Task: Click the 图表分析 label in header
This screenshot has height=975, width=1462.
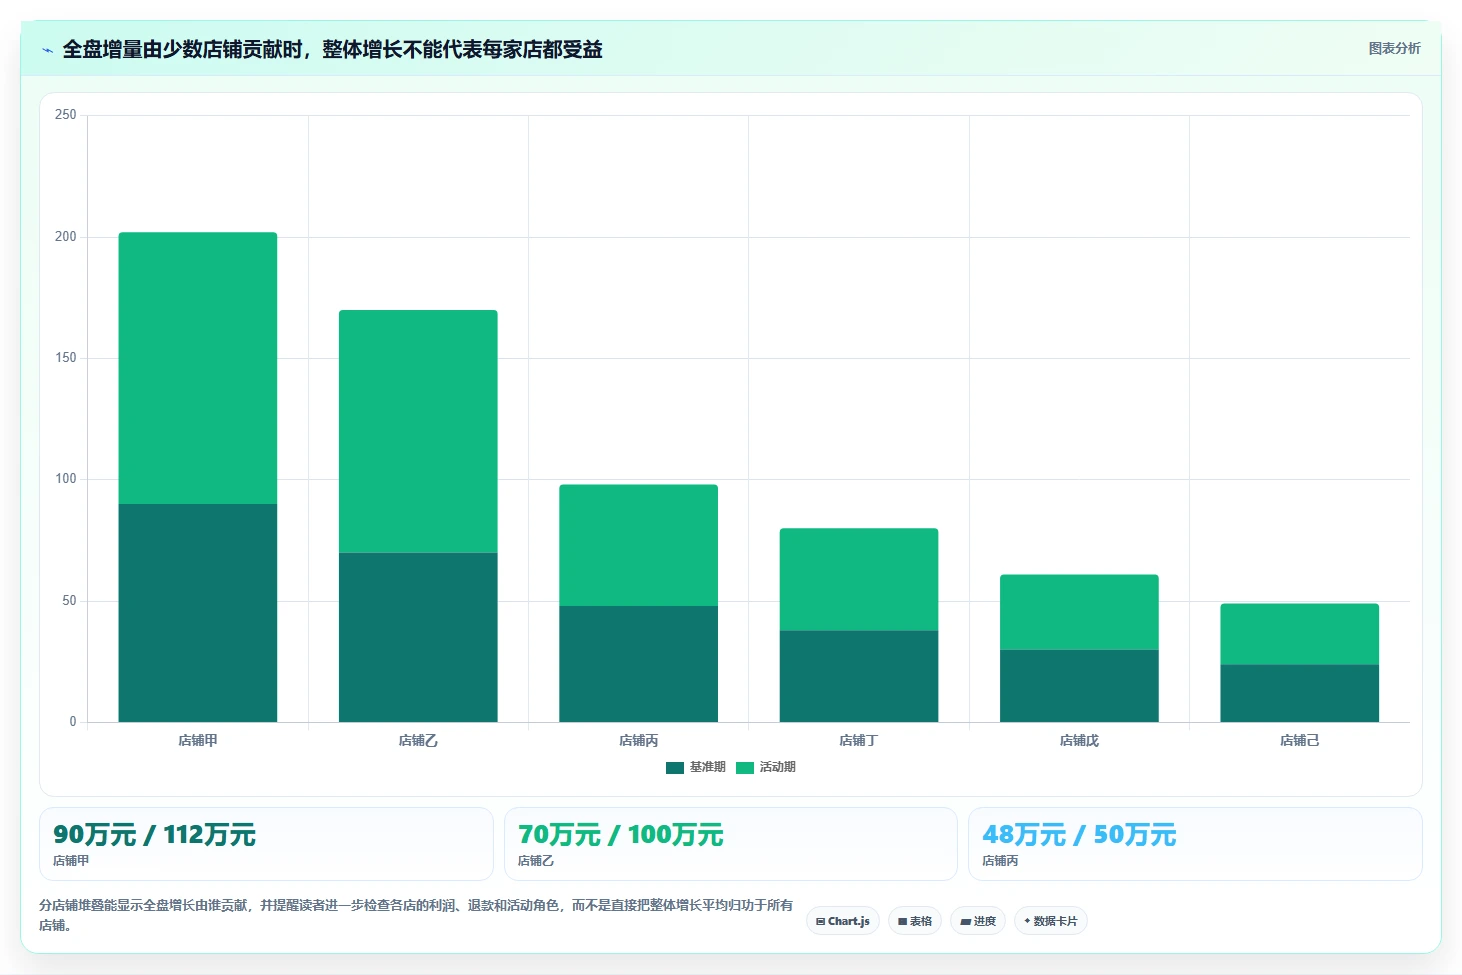Action: 1394,48
